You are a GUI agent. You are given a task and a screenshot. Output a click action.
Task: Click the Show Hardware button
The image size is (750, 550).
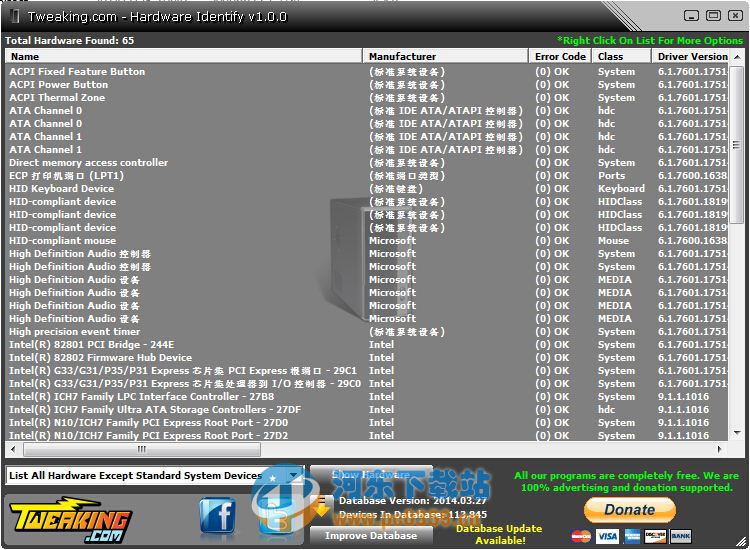(x=371, y=474)
